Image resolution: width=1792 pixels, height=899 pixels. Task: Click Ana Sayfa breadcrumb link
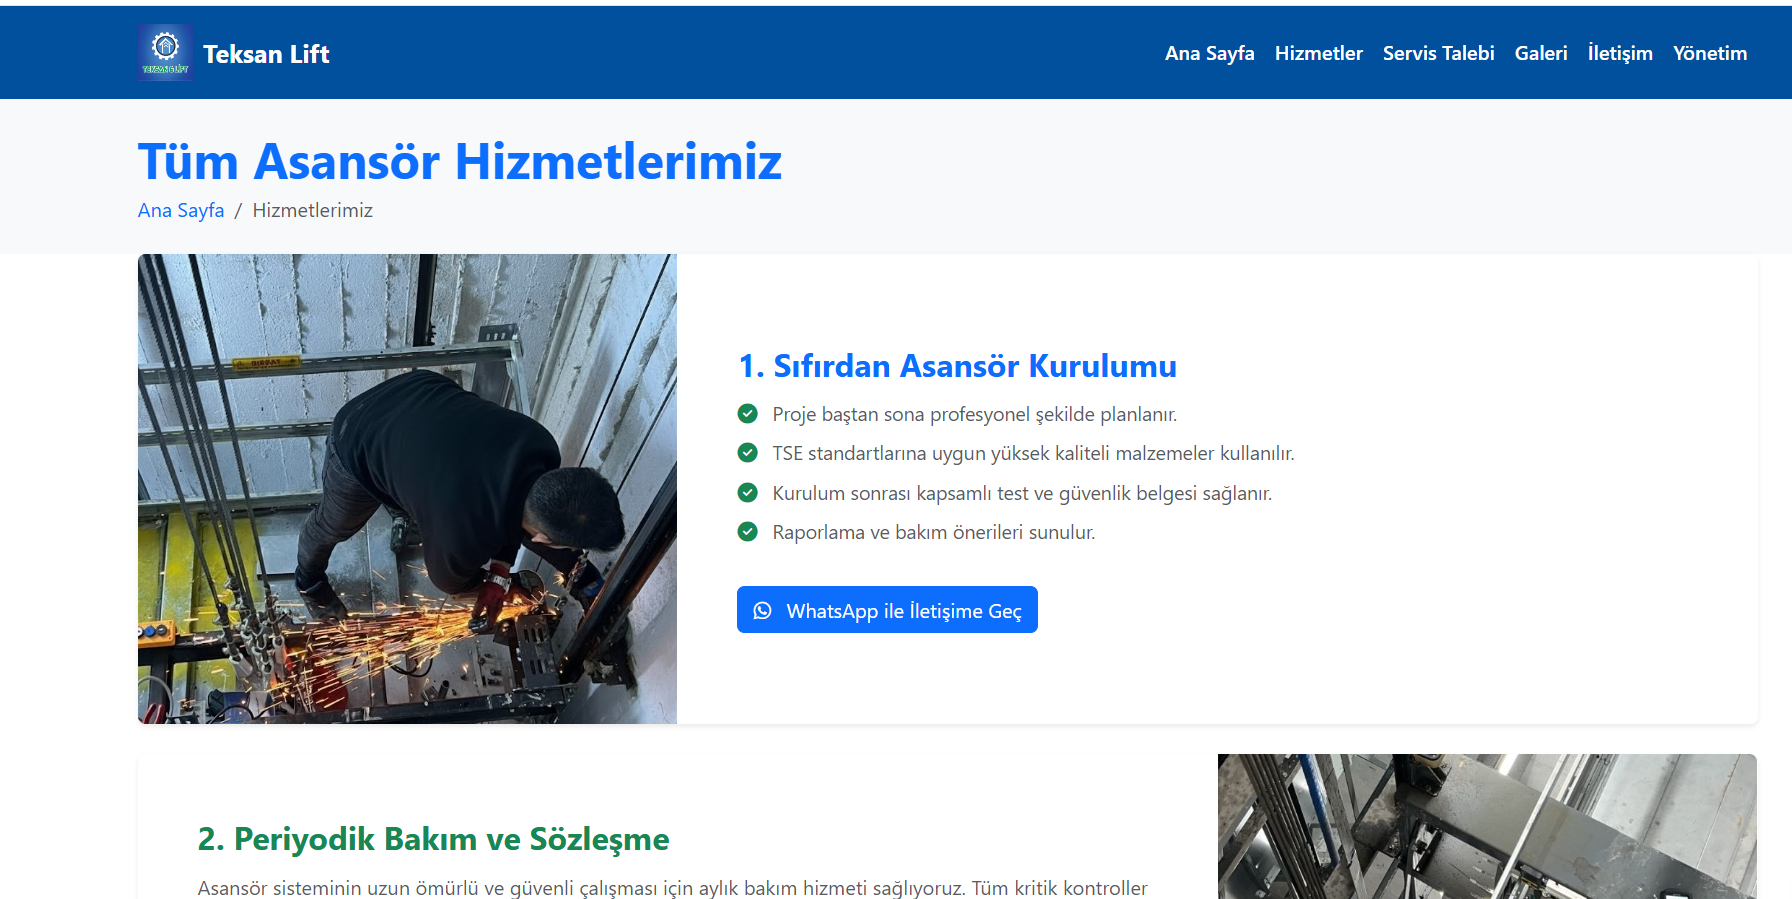(x=181, y=210)
